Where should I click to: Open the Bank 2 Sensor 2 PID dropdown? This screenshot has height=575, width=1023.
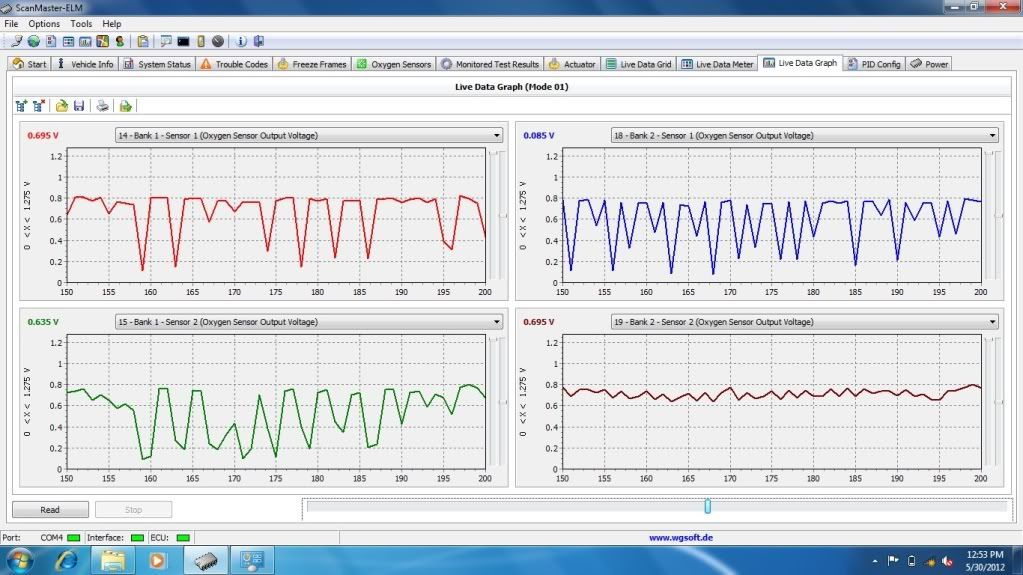point(804,322)
